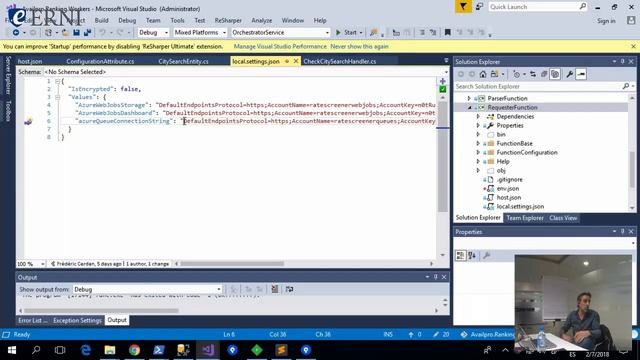Image resolution: width=640 pixels, height=360 pixels.
Task: Click the Output panel horizontal scrollbar
Action: (x=101, y=311)
